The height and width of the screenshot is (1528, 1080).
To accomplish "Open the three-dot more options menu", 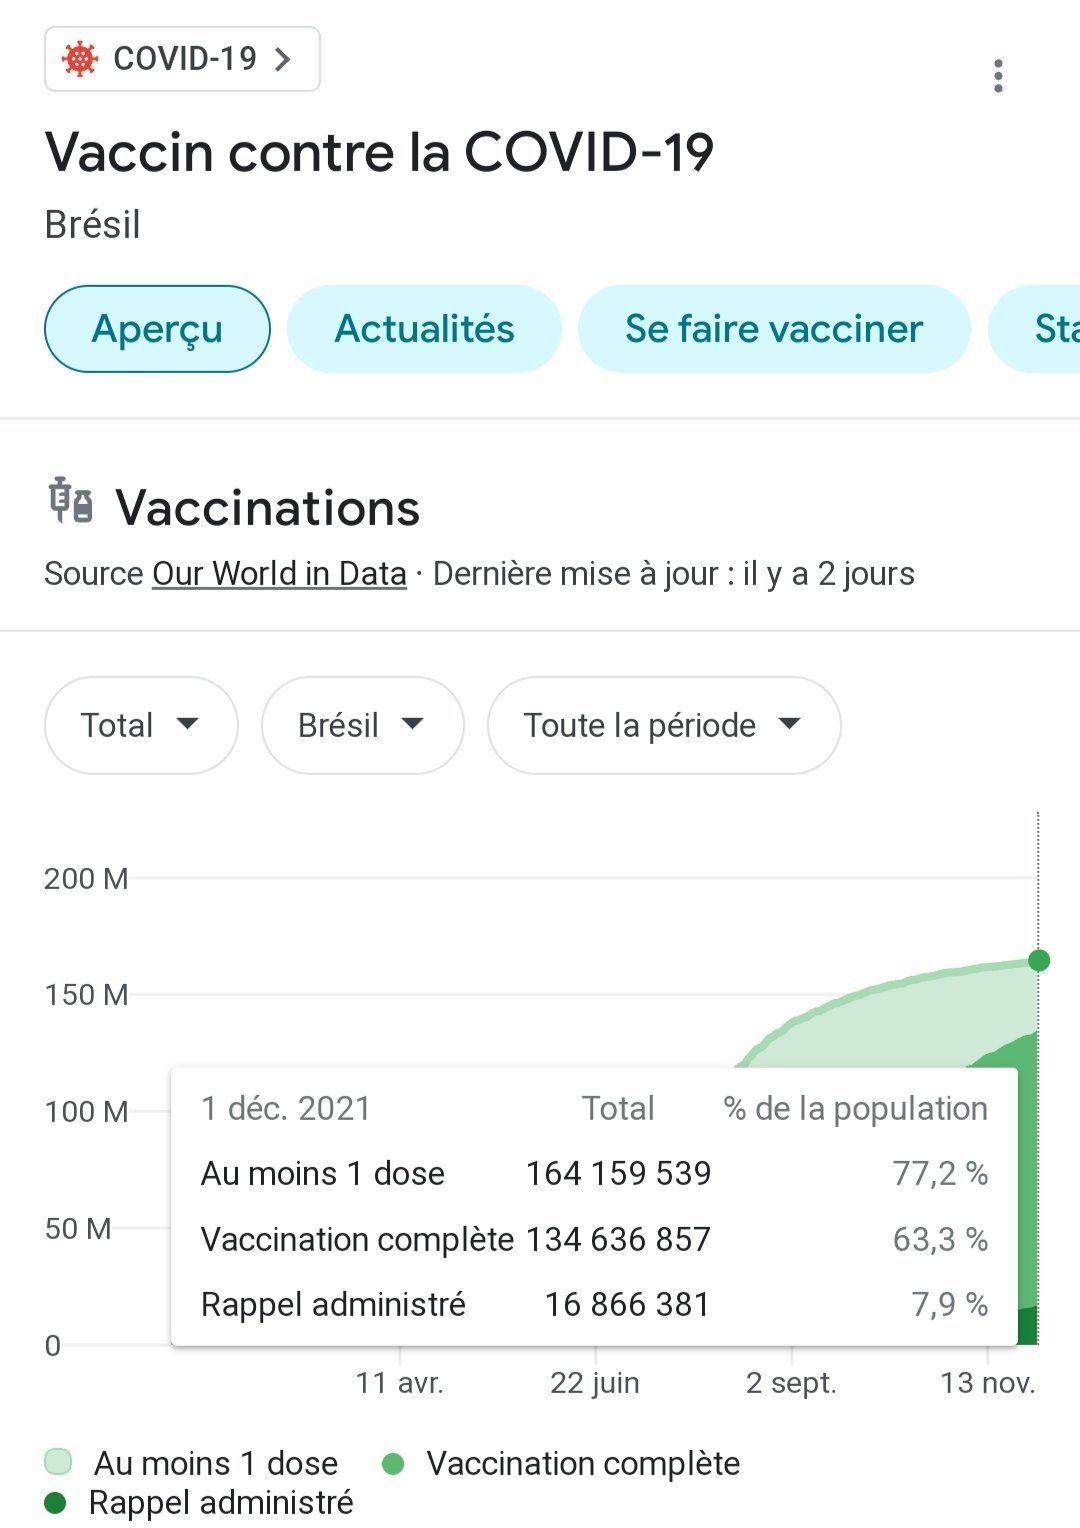I will click(997, 76).
